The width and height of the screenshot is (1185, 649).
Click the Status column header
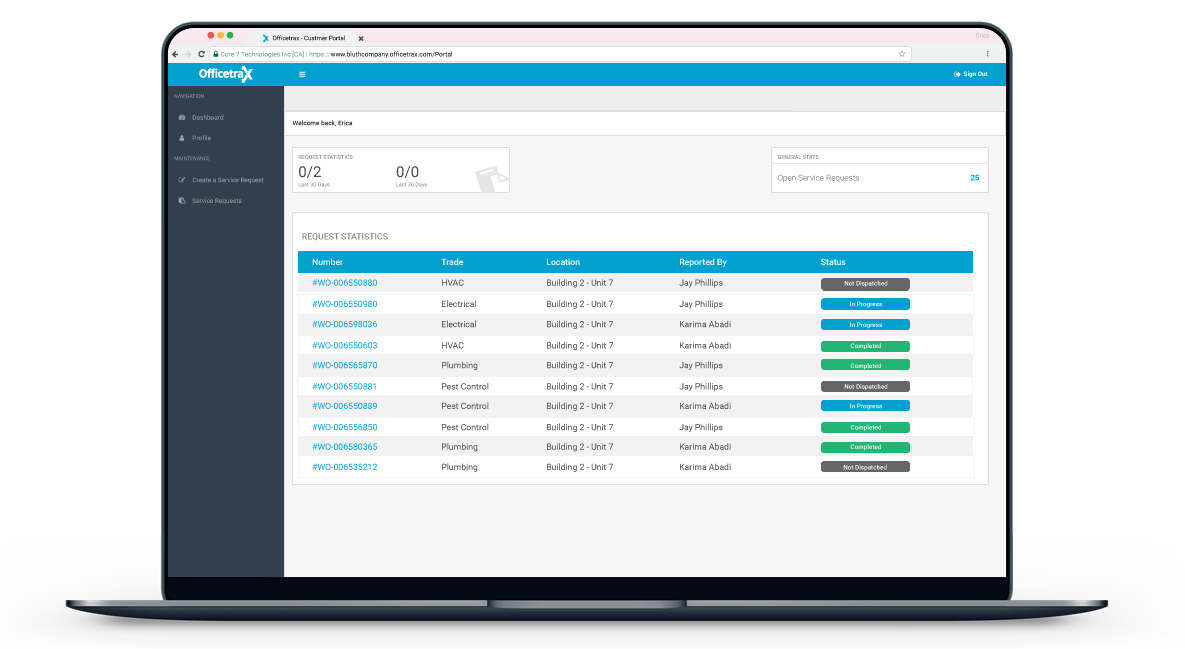pyautogui.click(x=833, y=262)
